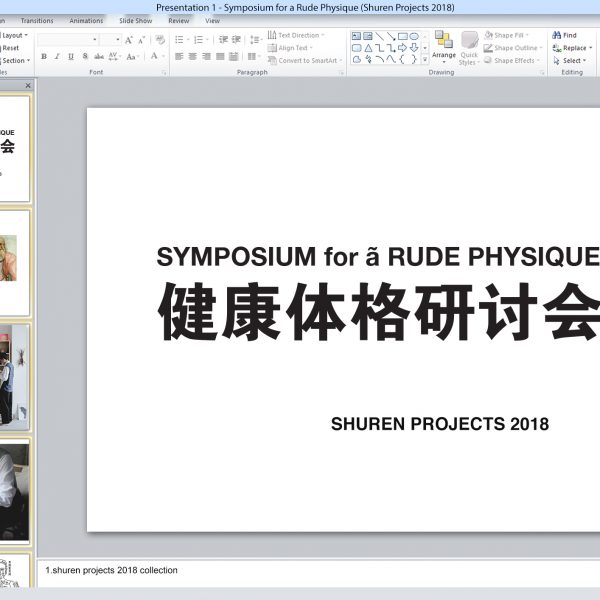Screen dimensions: 600x600
Task: Click the Find binoculars icon
Action: (557, 35)
